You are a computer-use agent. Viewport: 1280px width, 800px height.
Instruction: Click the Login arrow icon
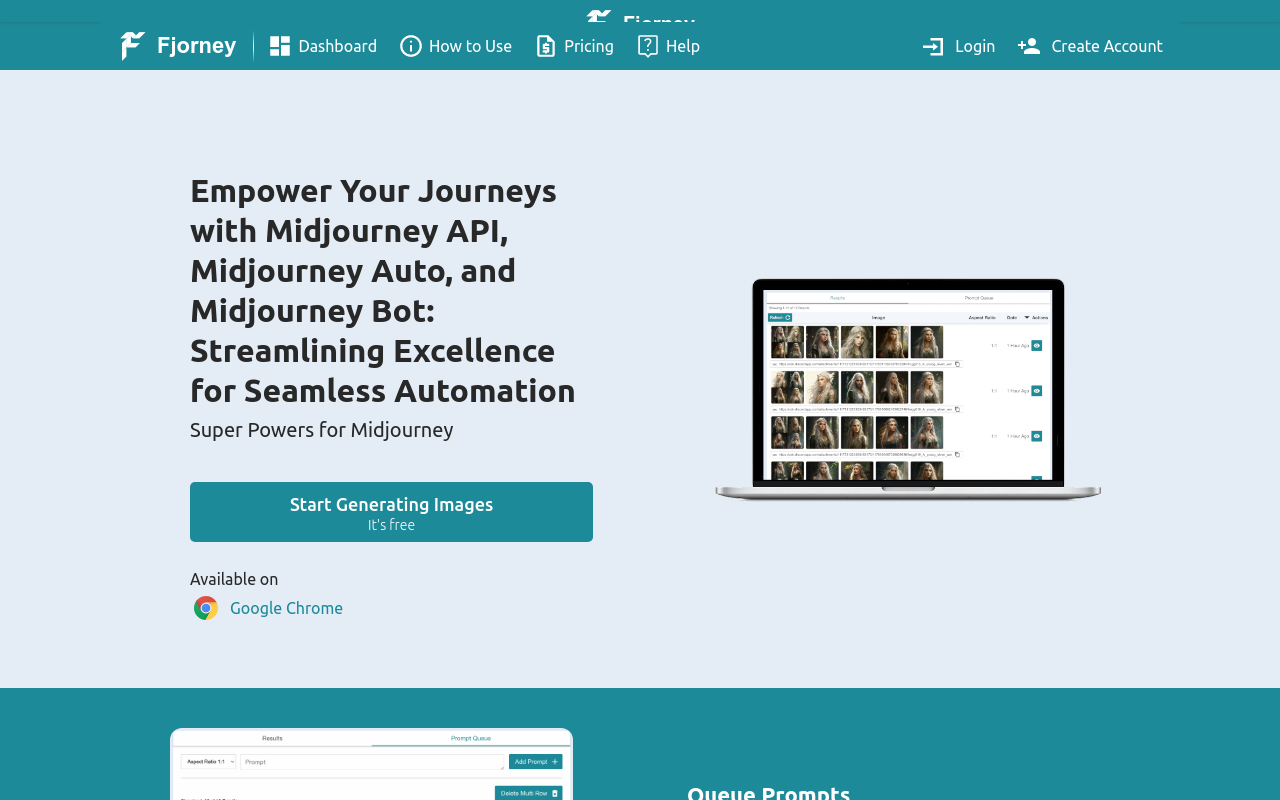[933, 46]
